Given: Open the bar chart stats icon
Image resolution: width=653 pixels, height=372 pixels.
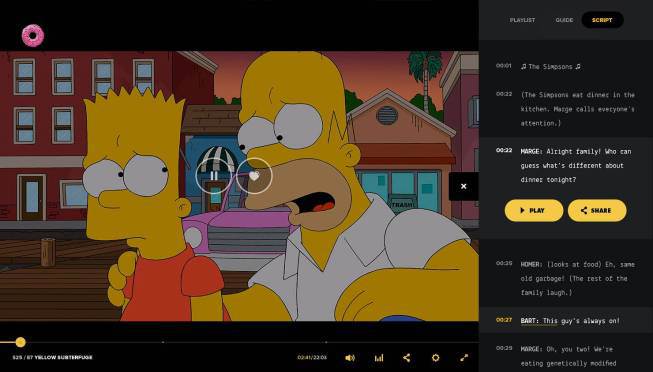Looking at the screenshot, I should pos(379,358).
